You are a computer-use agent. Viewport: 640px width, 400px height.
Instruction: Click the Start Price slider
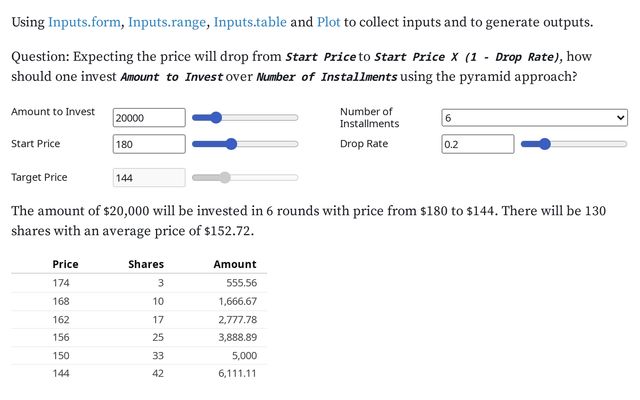[245, 144]
